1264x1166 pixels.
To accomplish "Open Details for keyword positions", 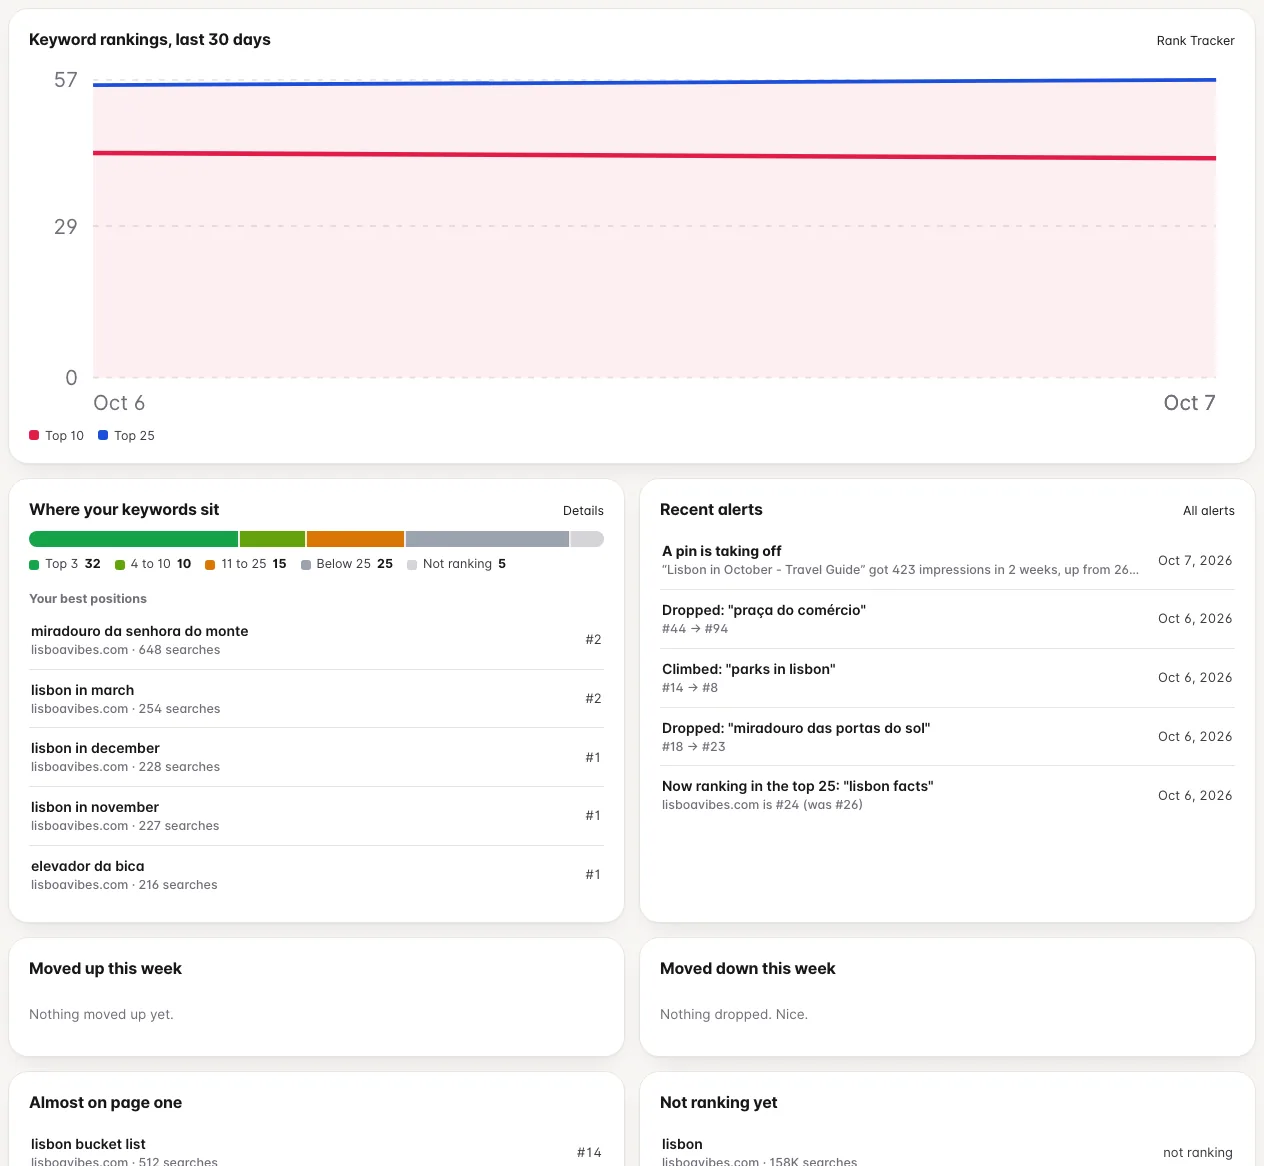I will (x=583, y=511).
